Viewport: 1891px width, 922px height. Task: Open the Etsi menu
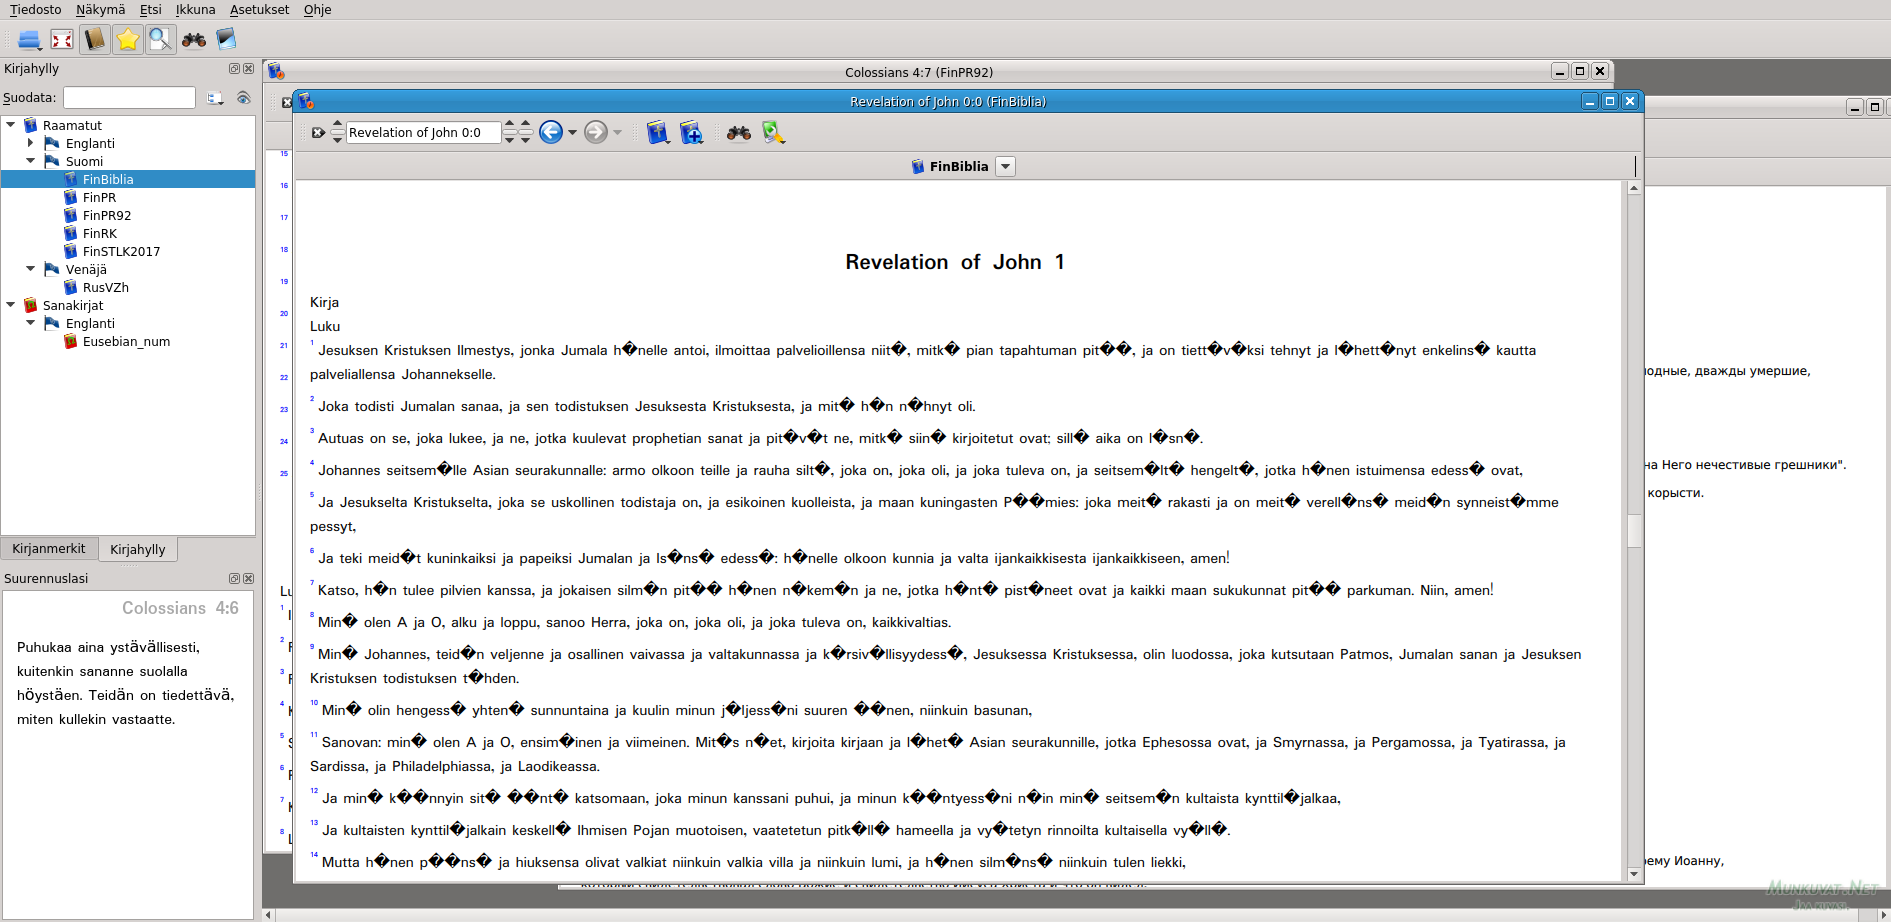151,10
